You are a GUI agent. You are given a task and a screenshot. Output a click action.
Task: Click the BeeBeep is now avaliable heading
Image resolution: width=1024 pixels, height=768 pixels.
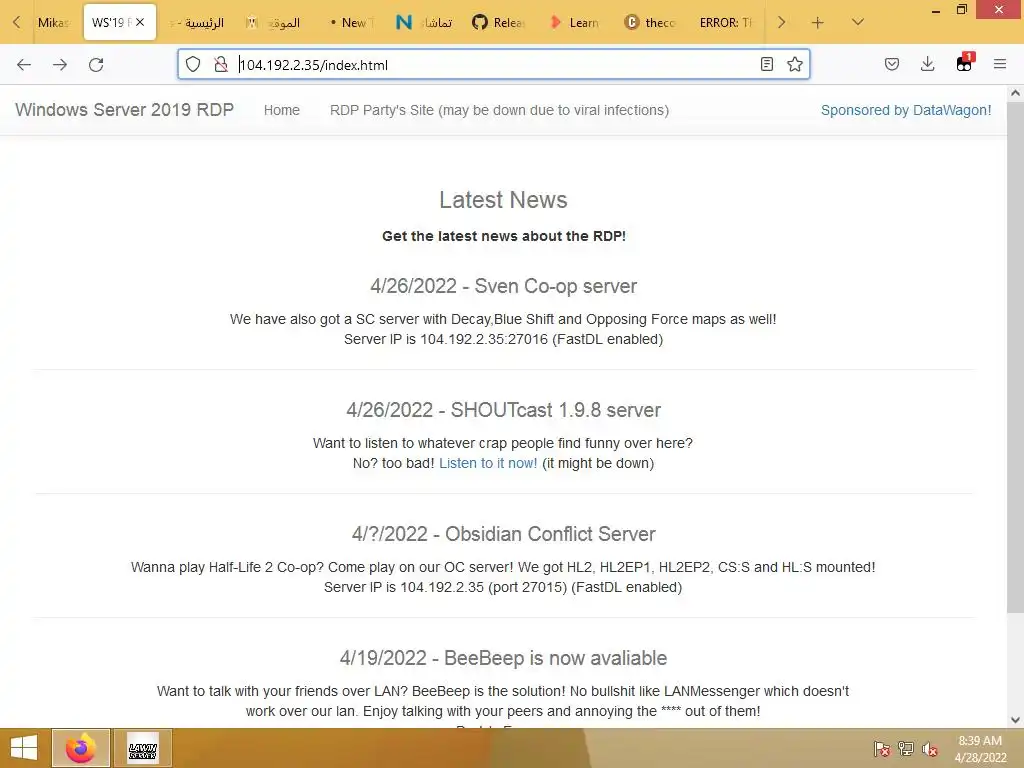coord(504,658)
